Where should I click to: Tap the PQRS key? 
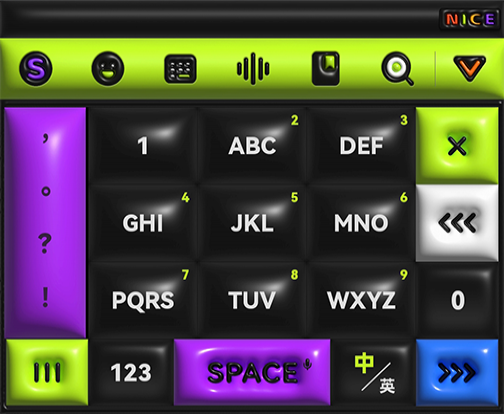143,300
